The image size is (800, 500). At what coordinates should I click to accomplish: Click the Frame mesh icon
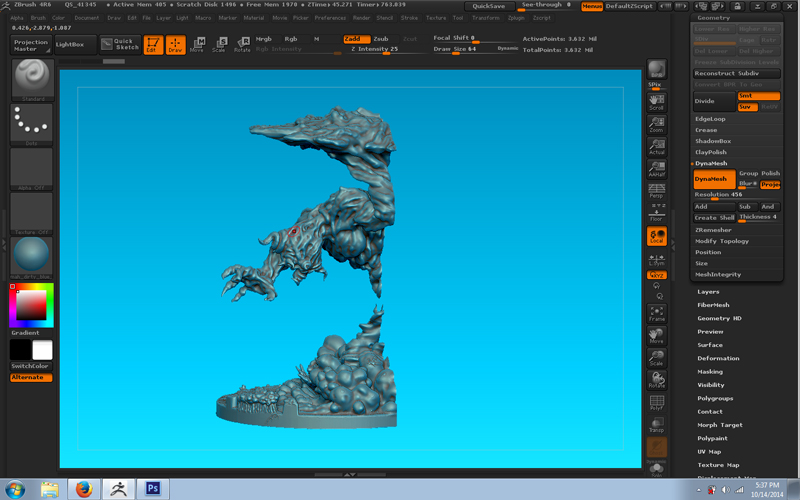point(657,313)
